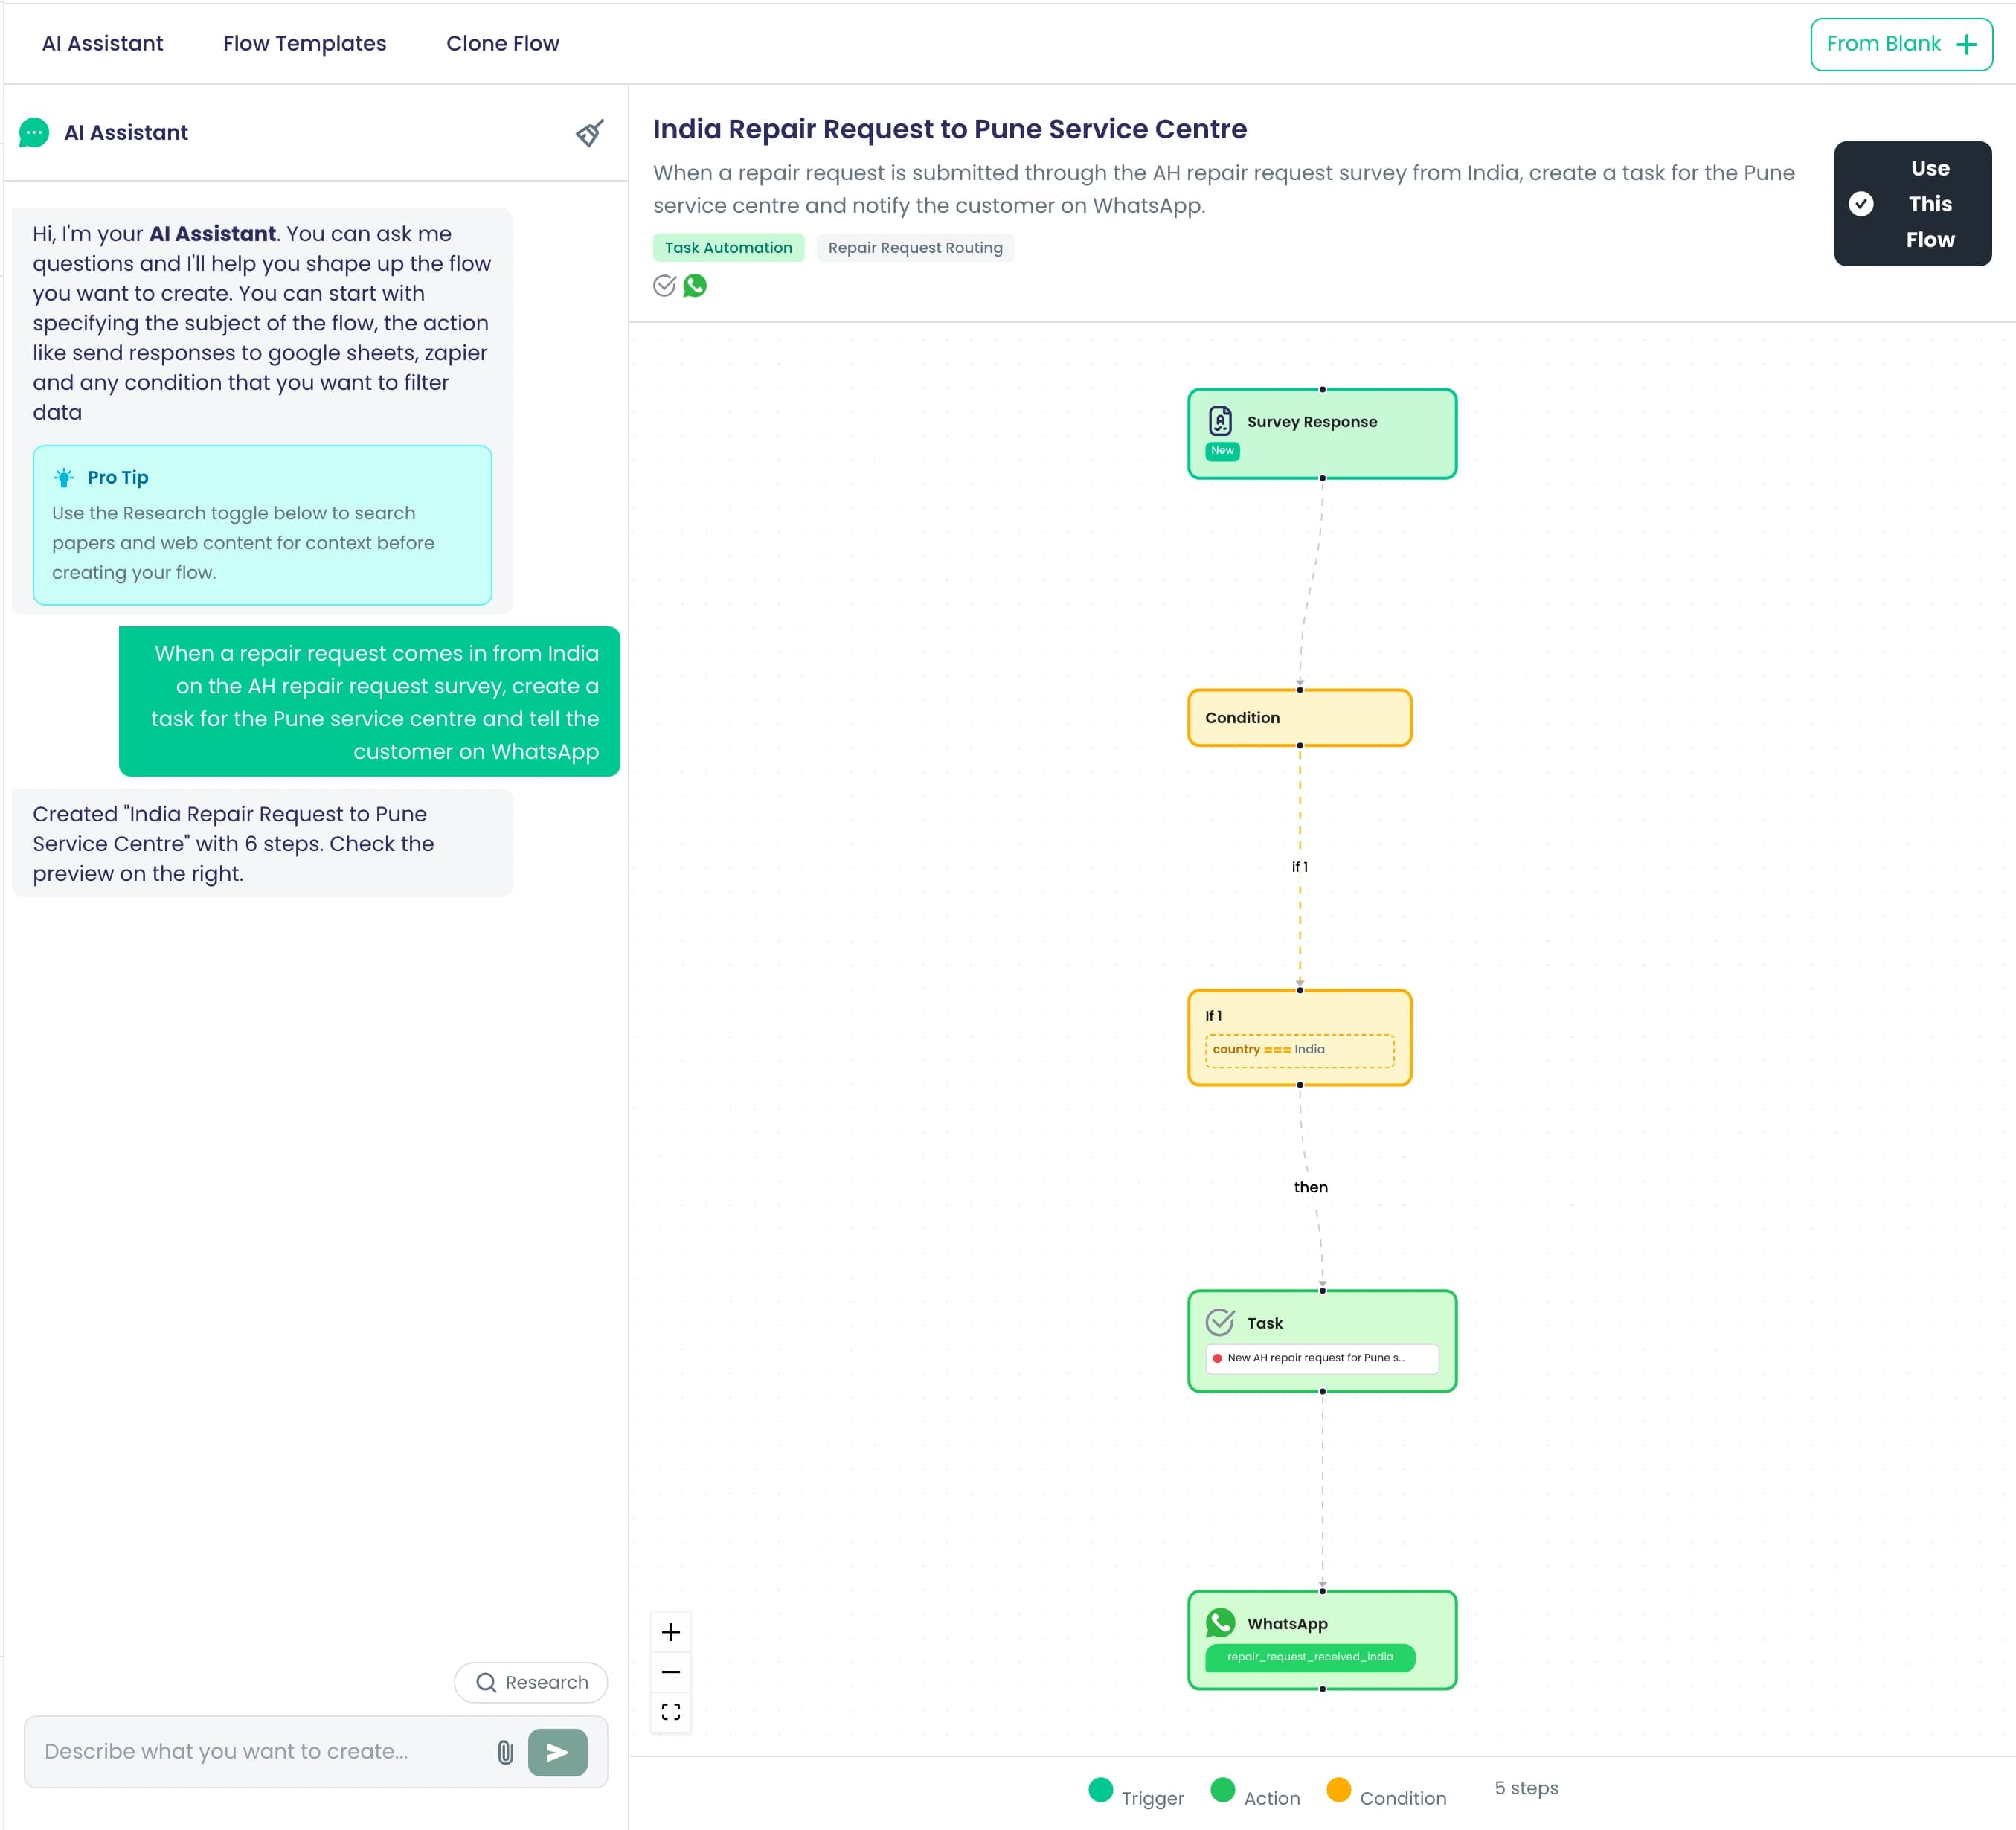The height and width of the screenshot is (1830, 2016).
Task: Select the Condition node
Action: pos(1299,718)
